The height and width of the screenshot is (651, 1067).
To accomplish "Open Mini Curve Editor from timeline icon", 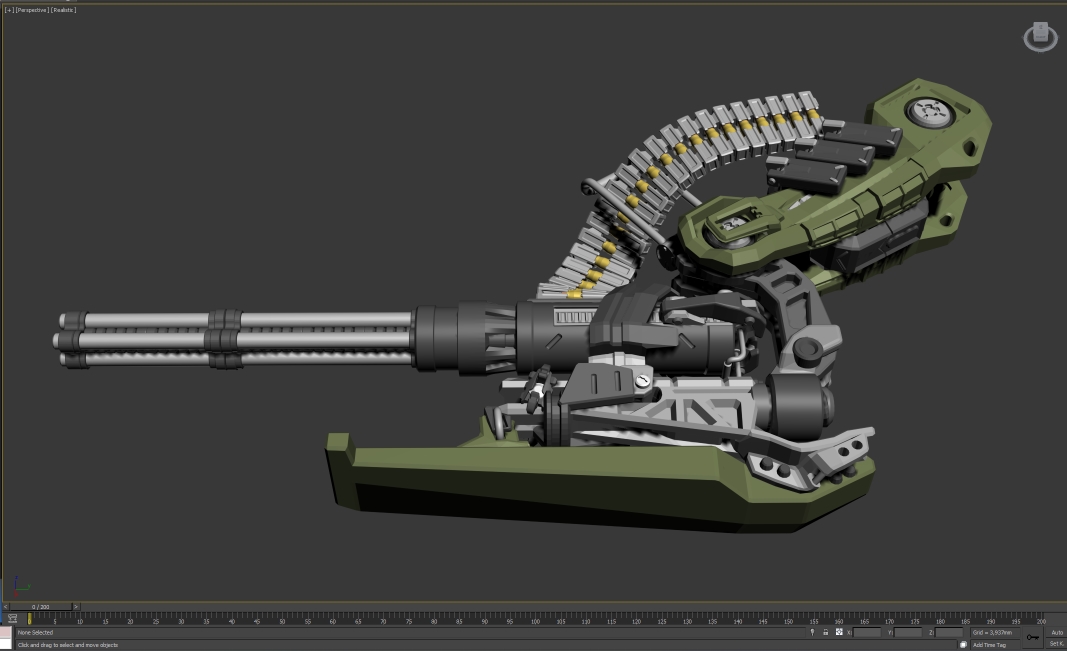I will coord(12,620).
